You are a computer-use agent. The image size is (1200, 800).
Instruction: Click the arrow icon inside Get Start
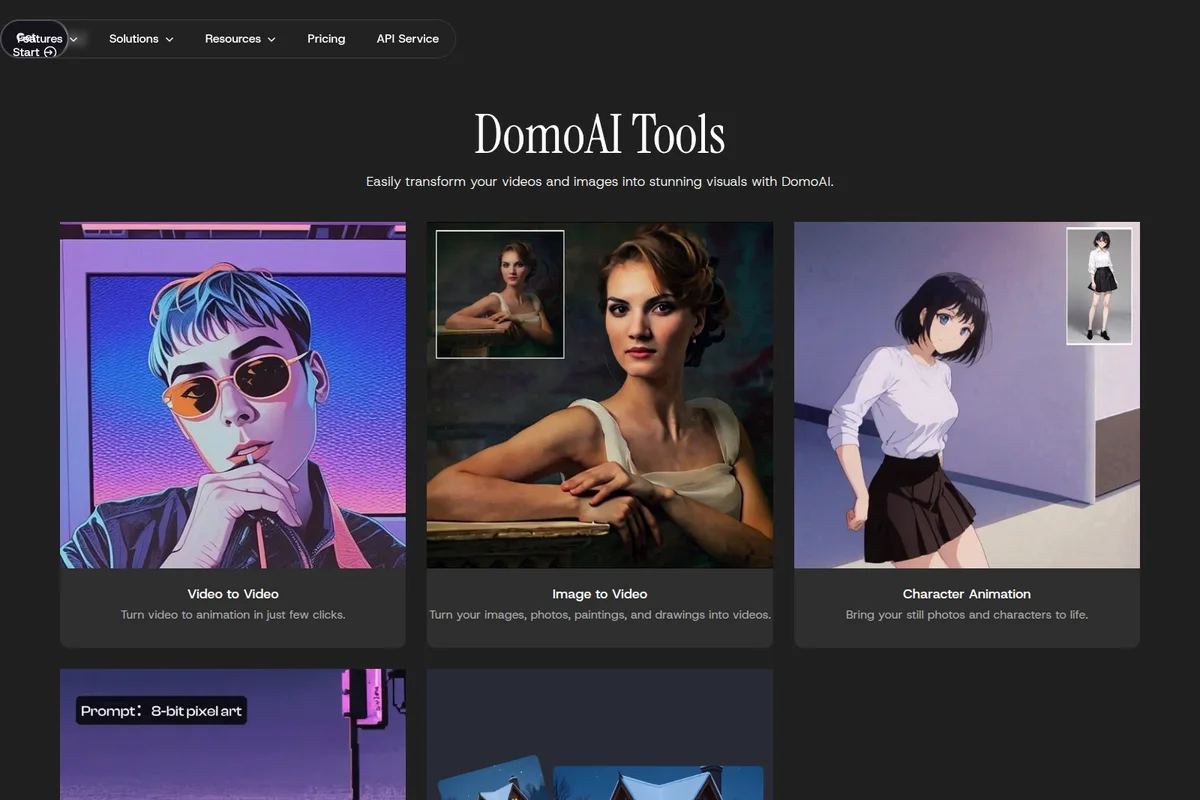[x=50, y=52]
